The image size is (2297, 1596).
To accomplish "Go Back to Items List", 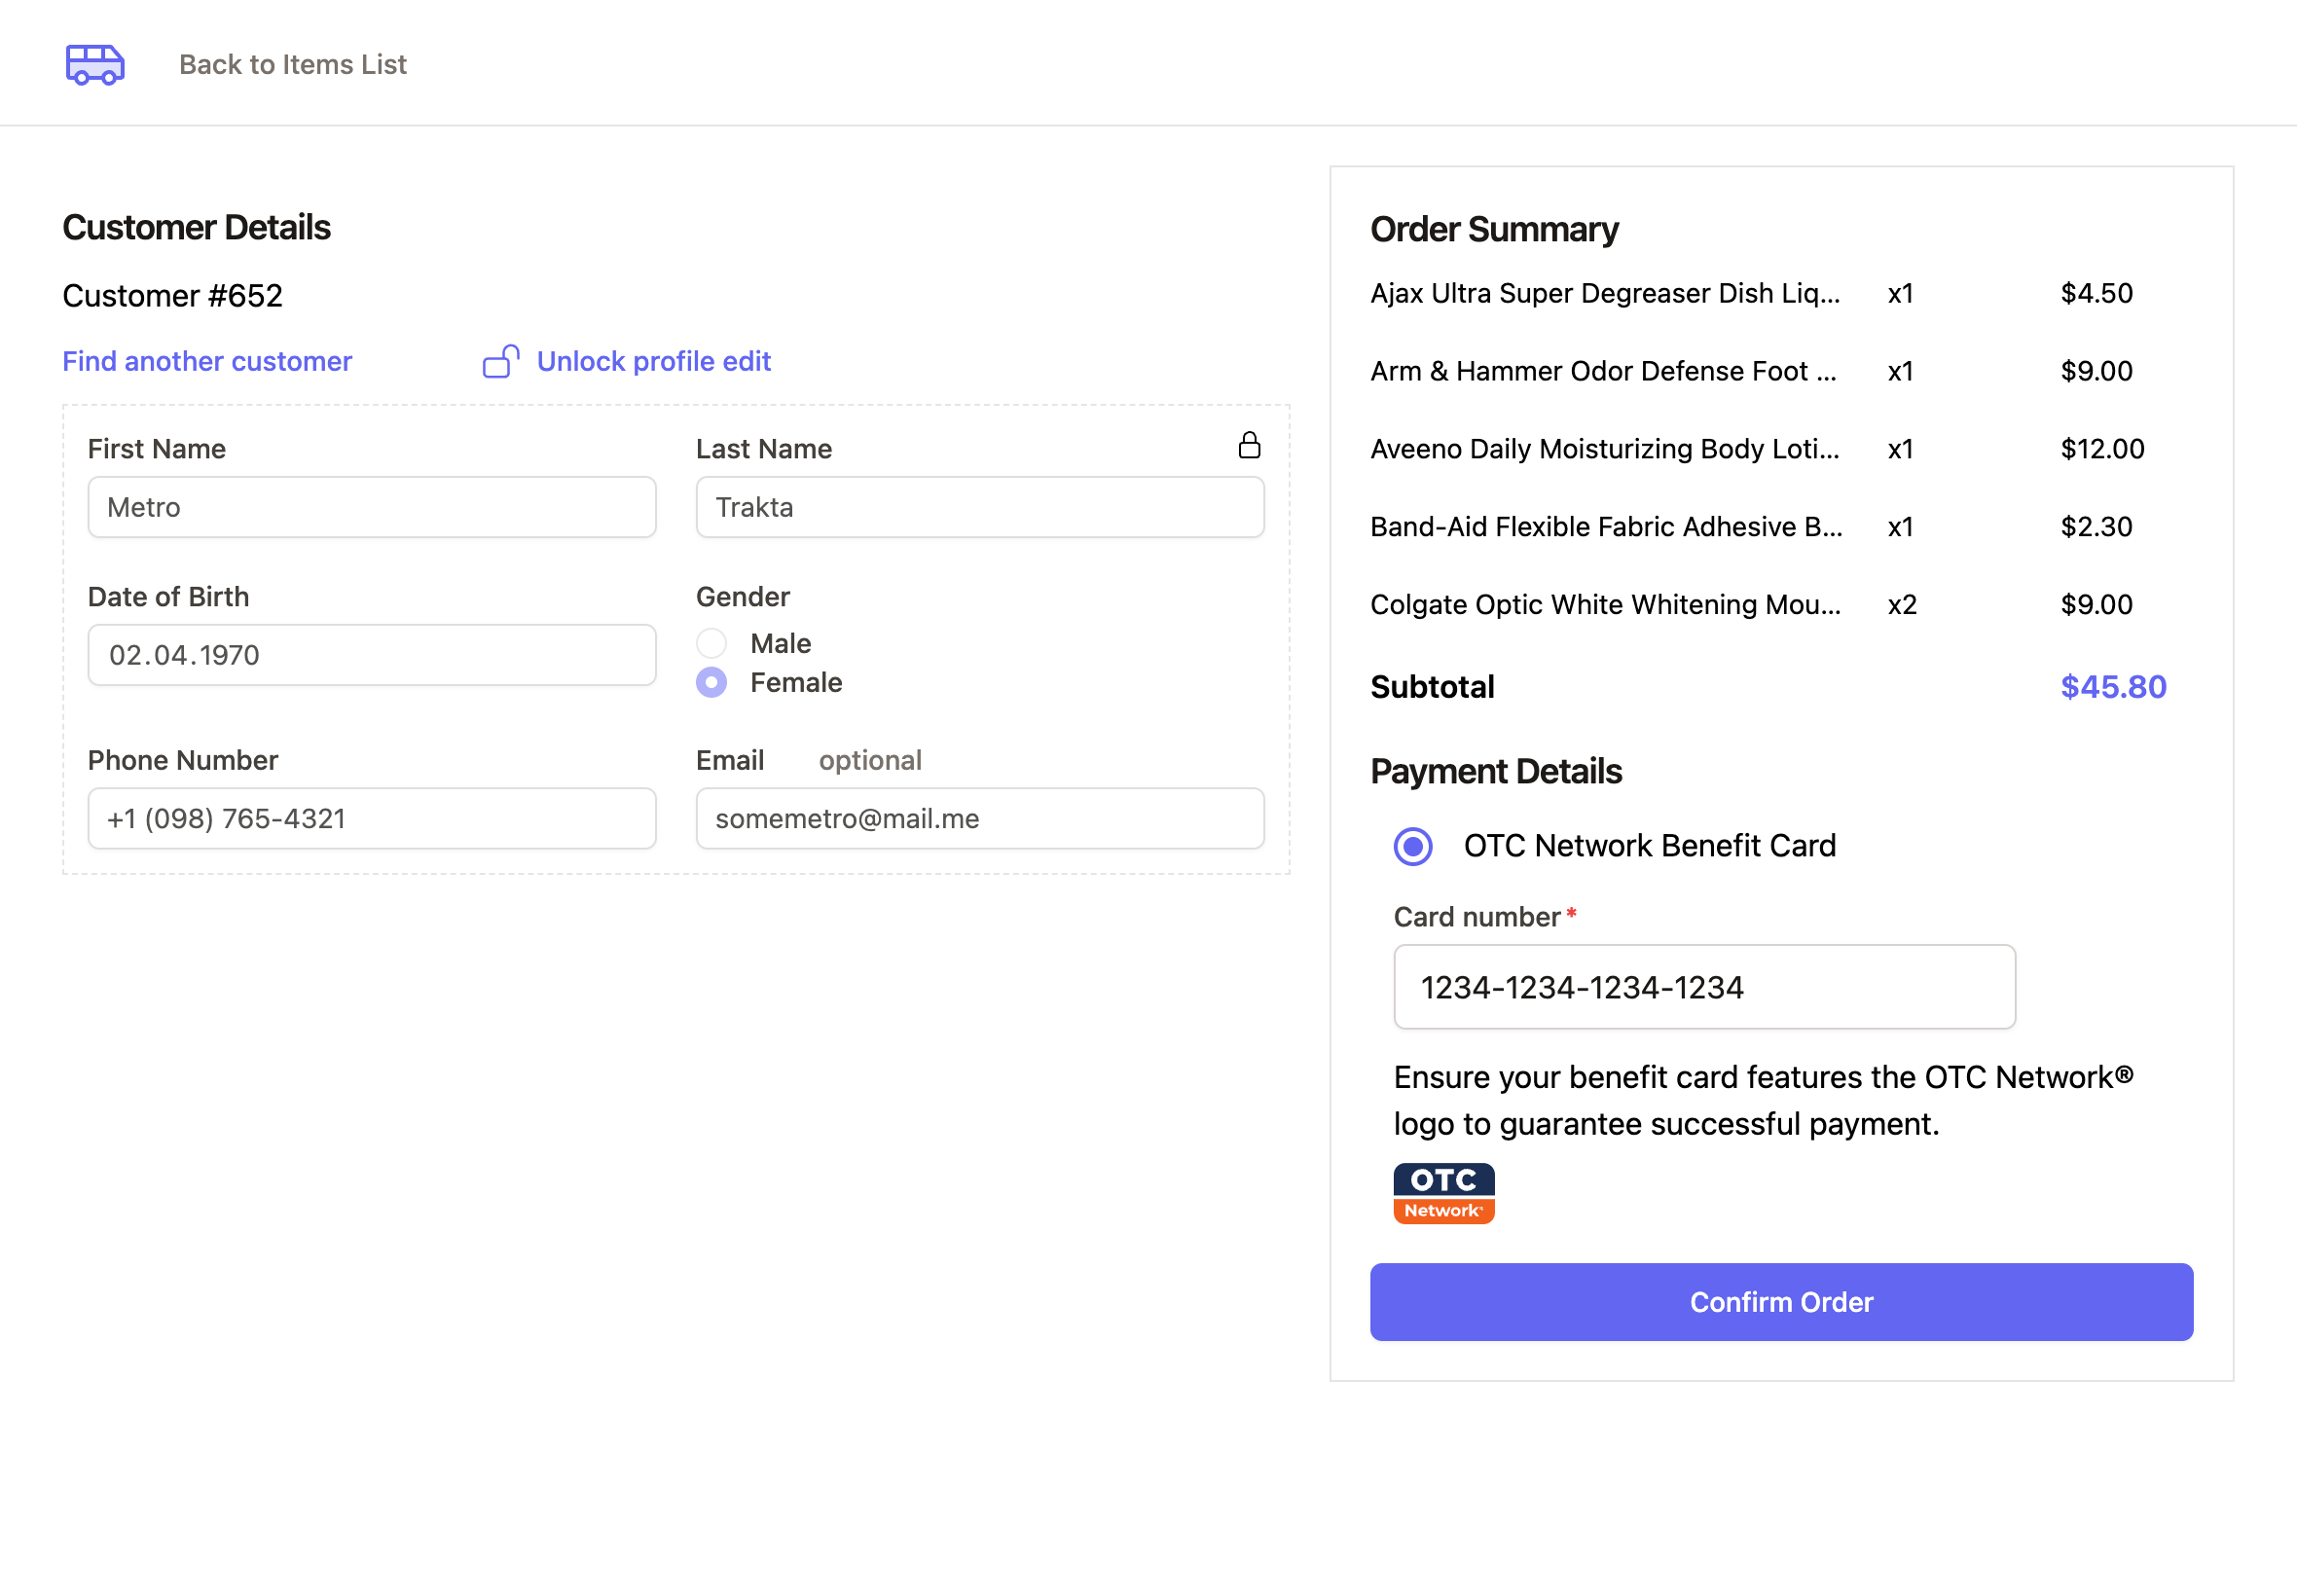I will (292, 63).
